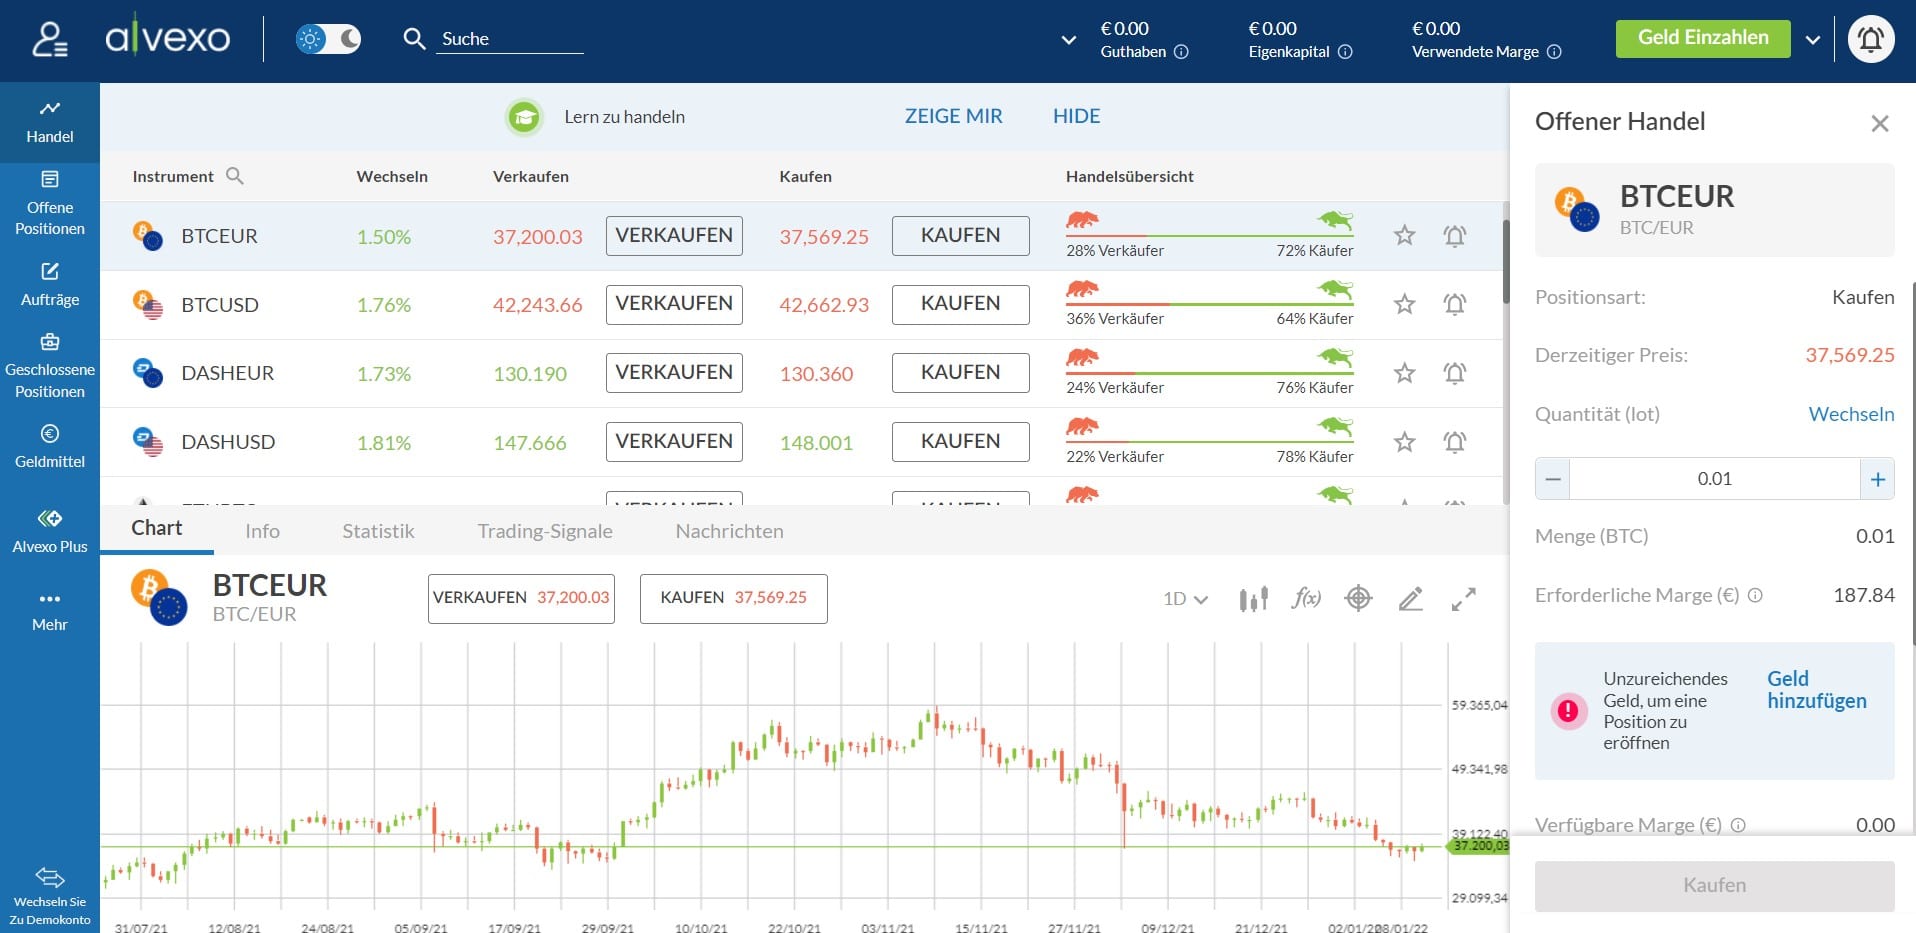Click ZEIGE MIR link
This screenshot has height=933, width=1916.
[953, 116]
